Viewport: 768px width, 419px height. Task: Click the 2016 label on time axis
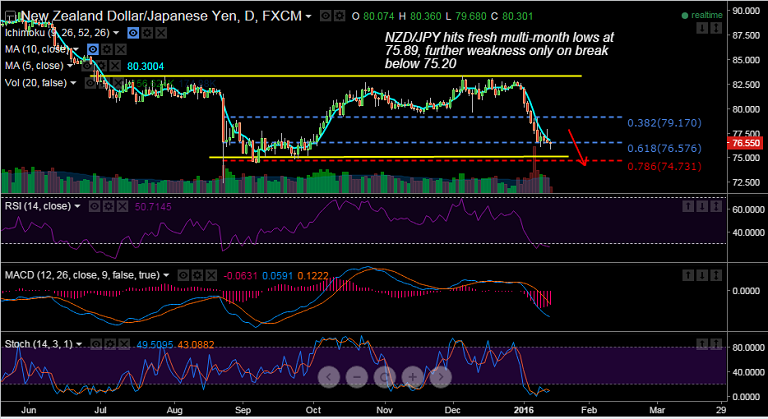[524, 410]
